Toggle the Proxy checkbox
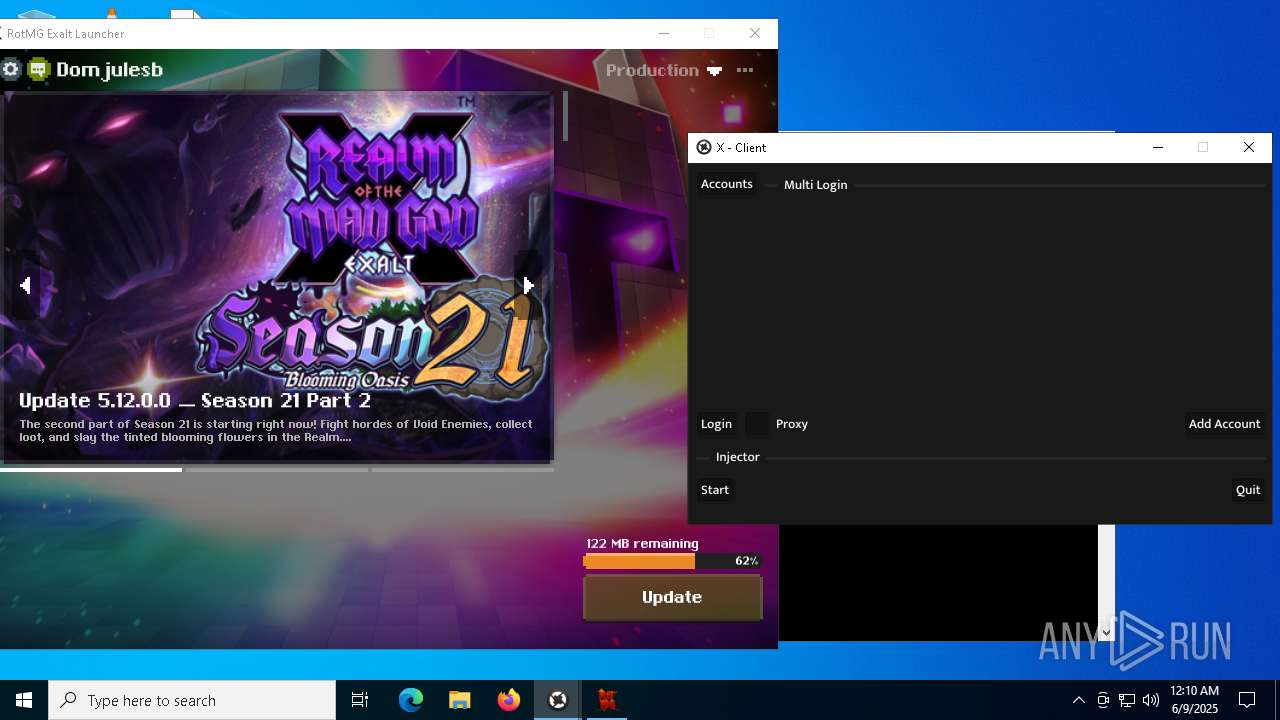The image size is (1280, 720). [758, 424]
